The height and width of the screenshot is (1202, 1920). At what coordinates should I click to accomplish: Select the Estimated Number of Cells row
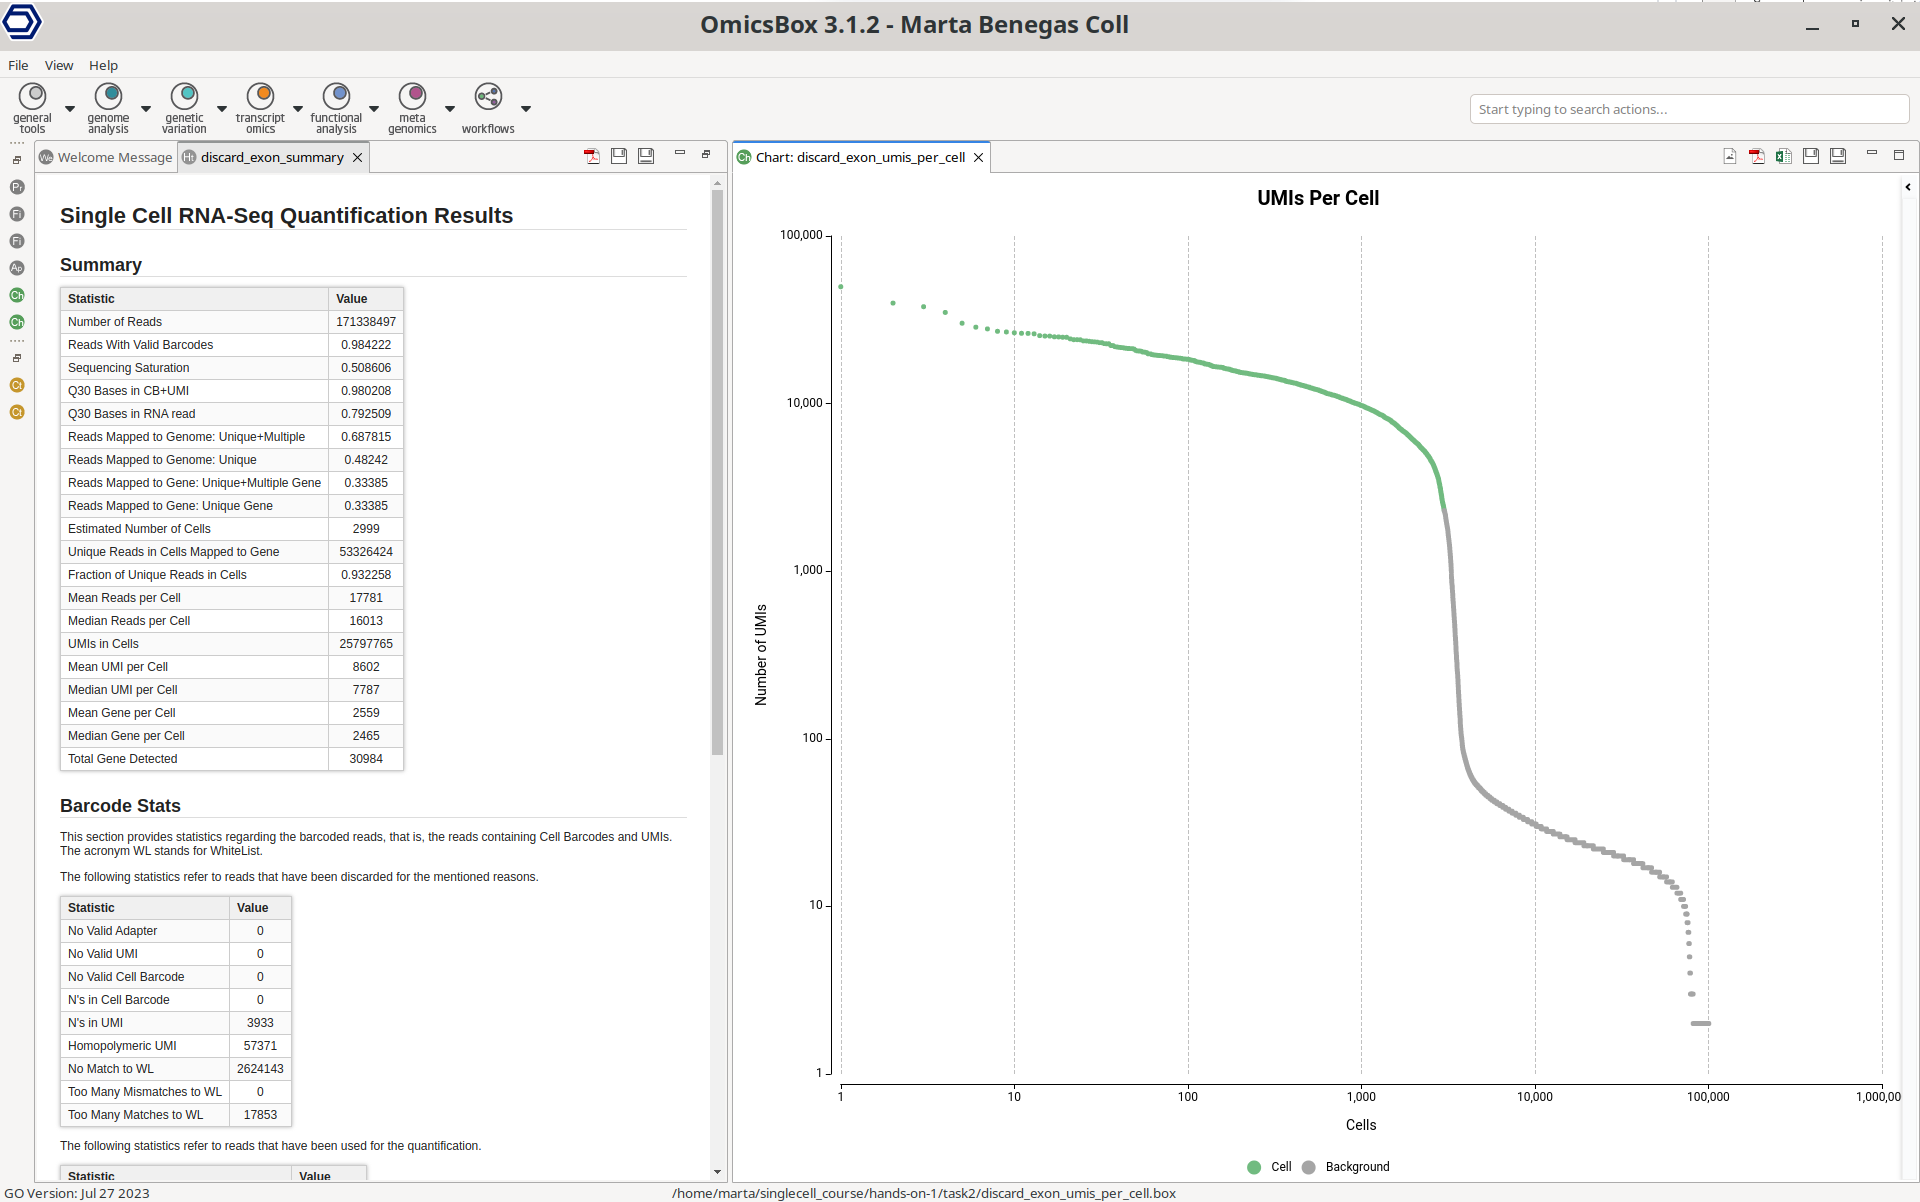coord(232,529)
